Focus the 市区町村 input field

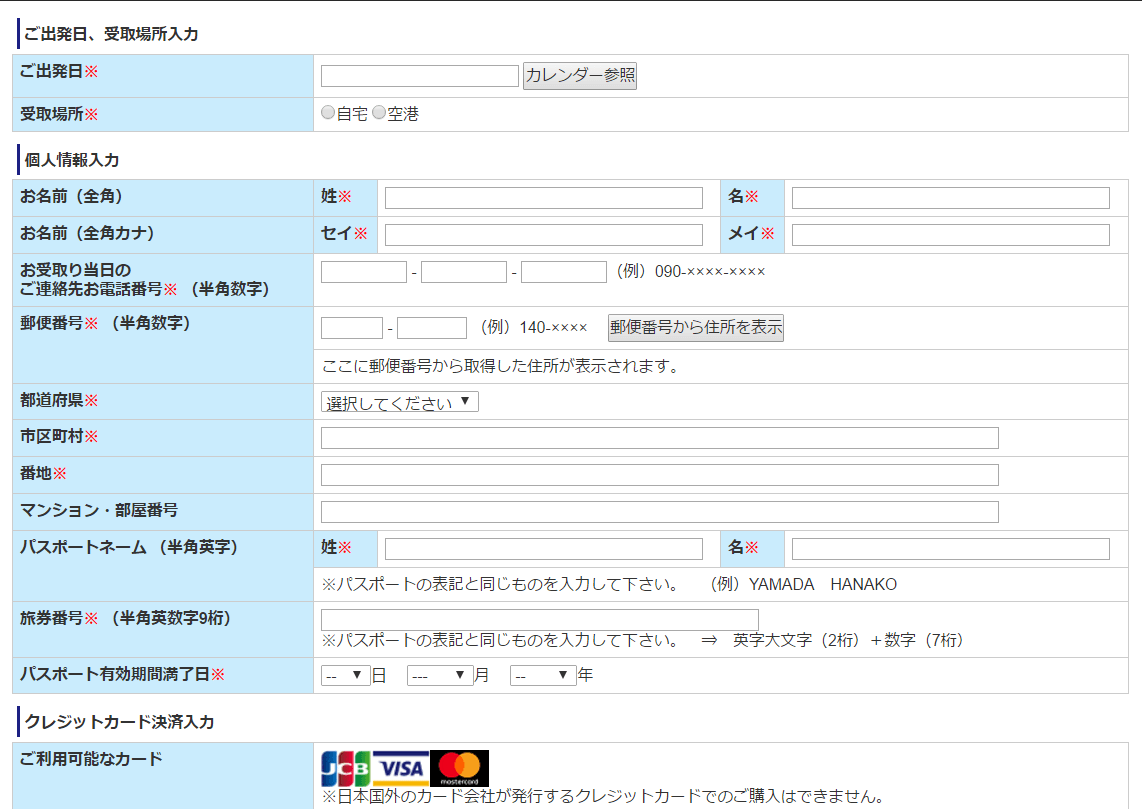pos(659,438)
